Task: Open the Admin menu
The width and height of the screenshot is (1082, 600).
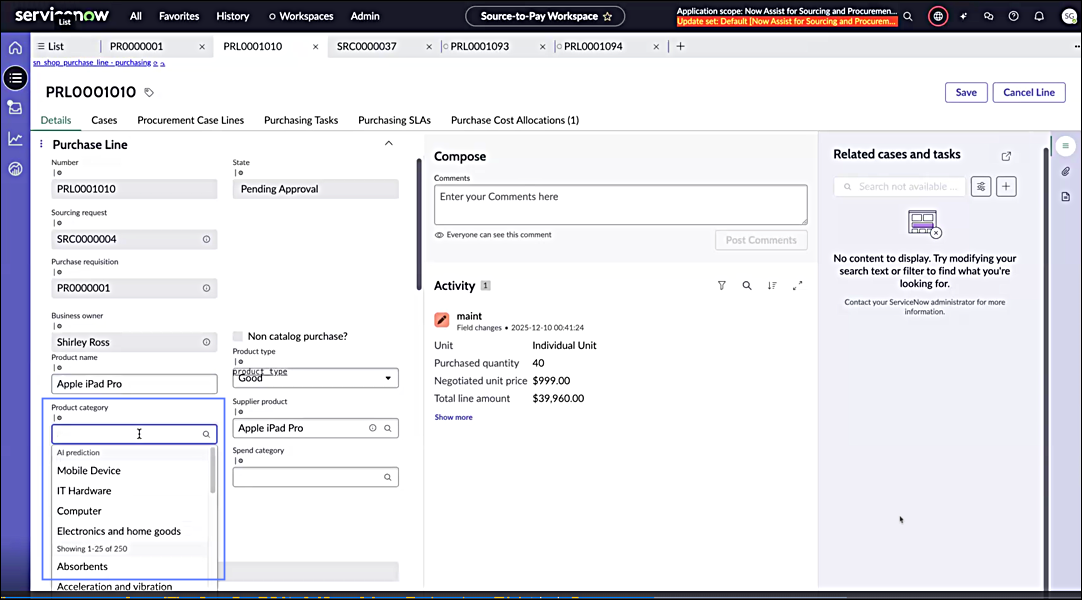Action: tap(365, 16)
